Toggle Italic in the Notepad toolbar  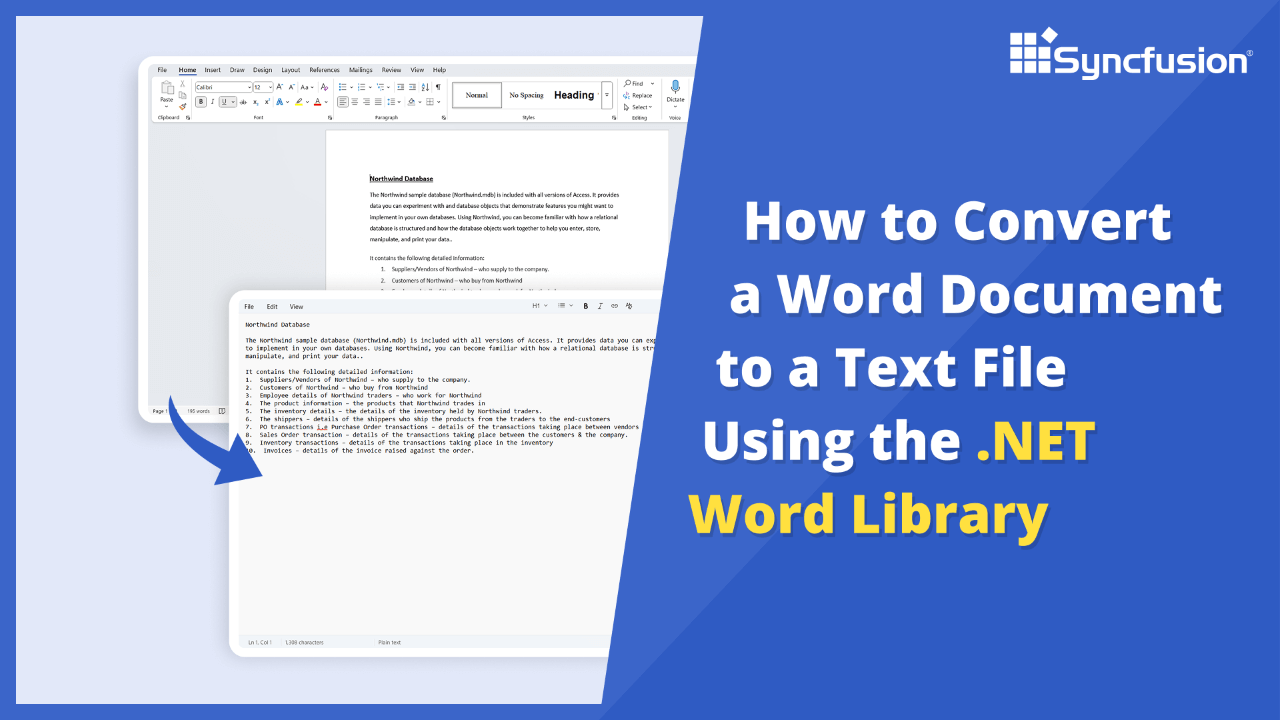[x=600, y=306]
